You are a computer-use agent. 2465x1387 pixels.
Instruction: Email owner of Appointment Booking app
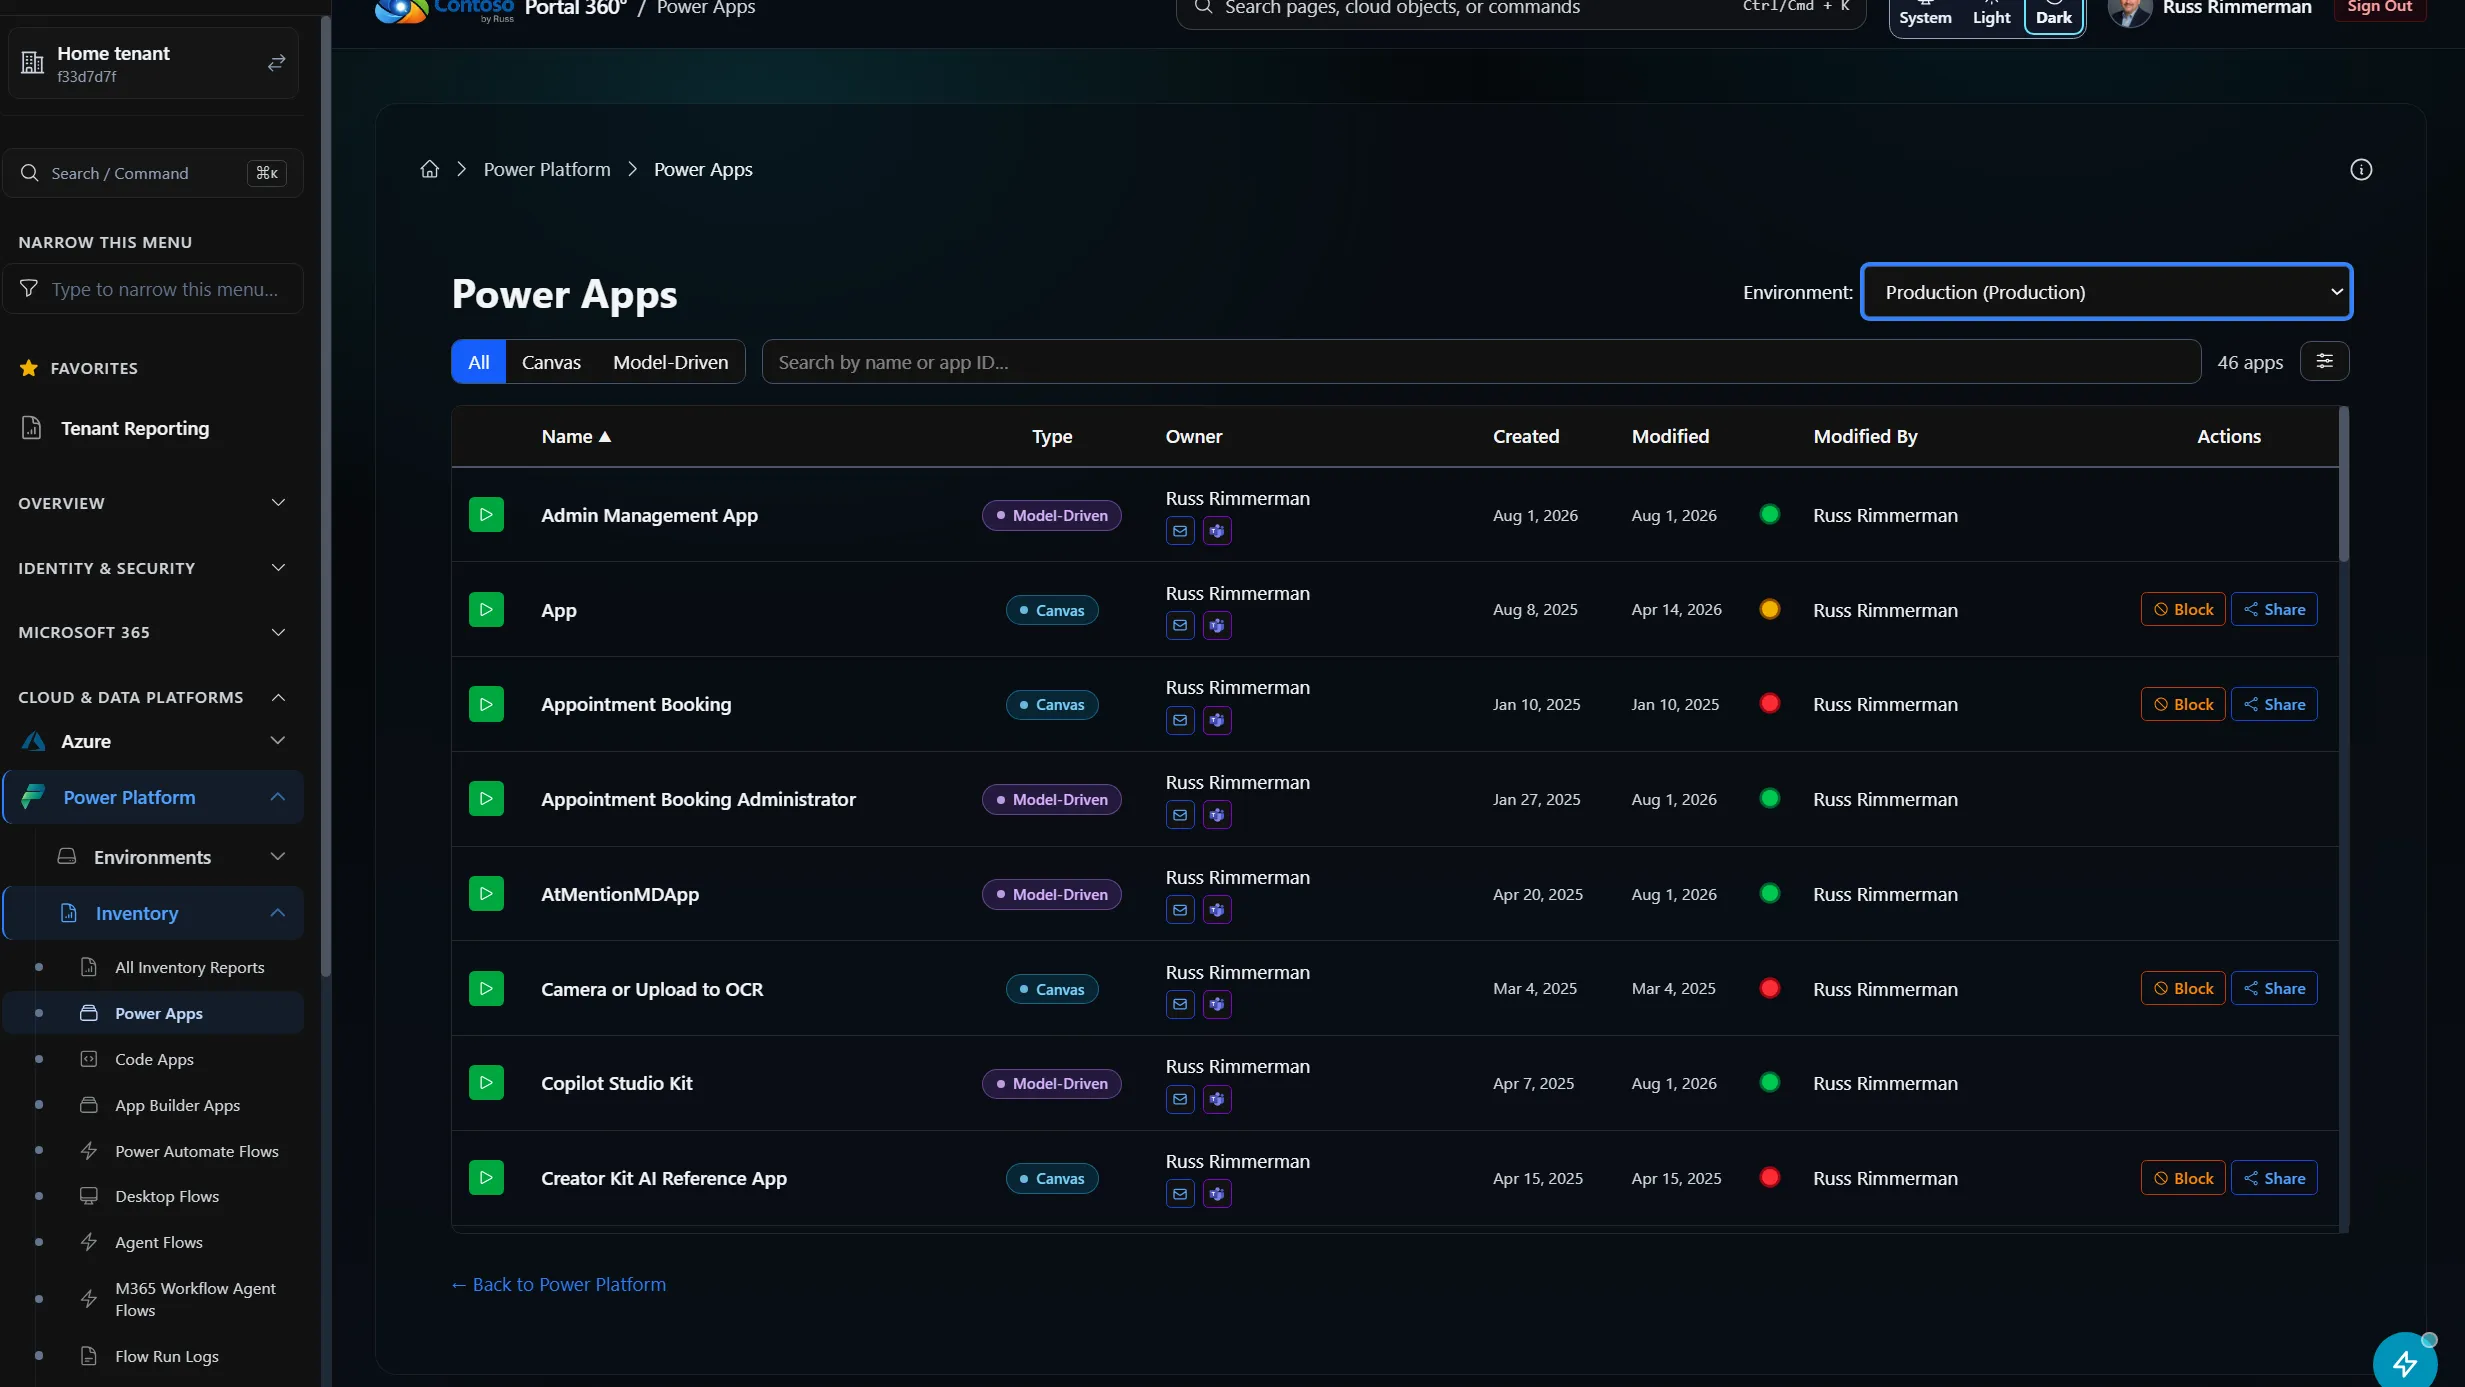1180,720
